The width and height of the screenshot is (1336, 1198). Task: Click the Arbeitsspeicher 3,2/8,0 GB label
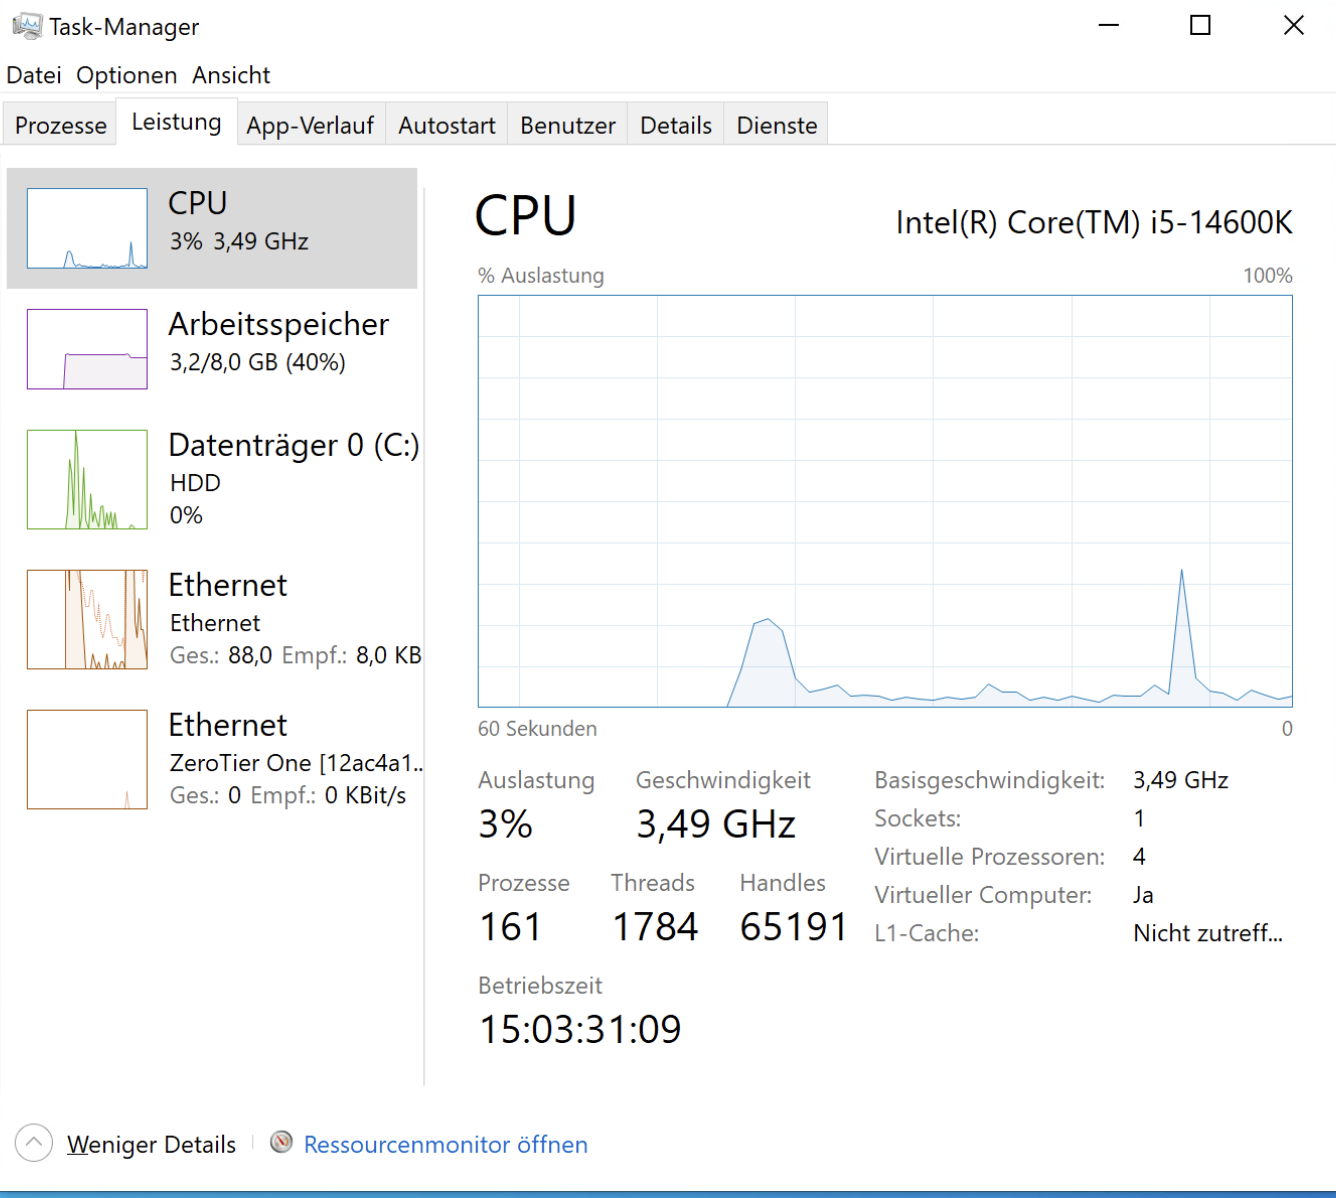(x=258, y=362)
